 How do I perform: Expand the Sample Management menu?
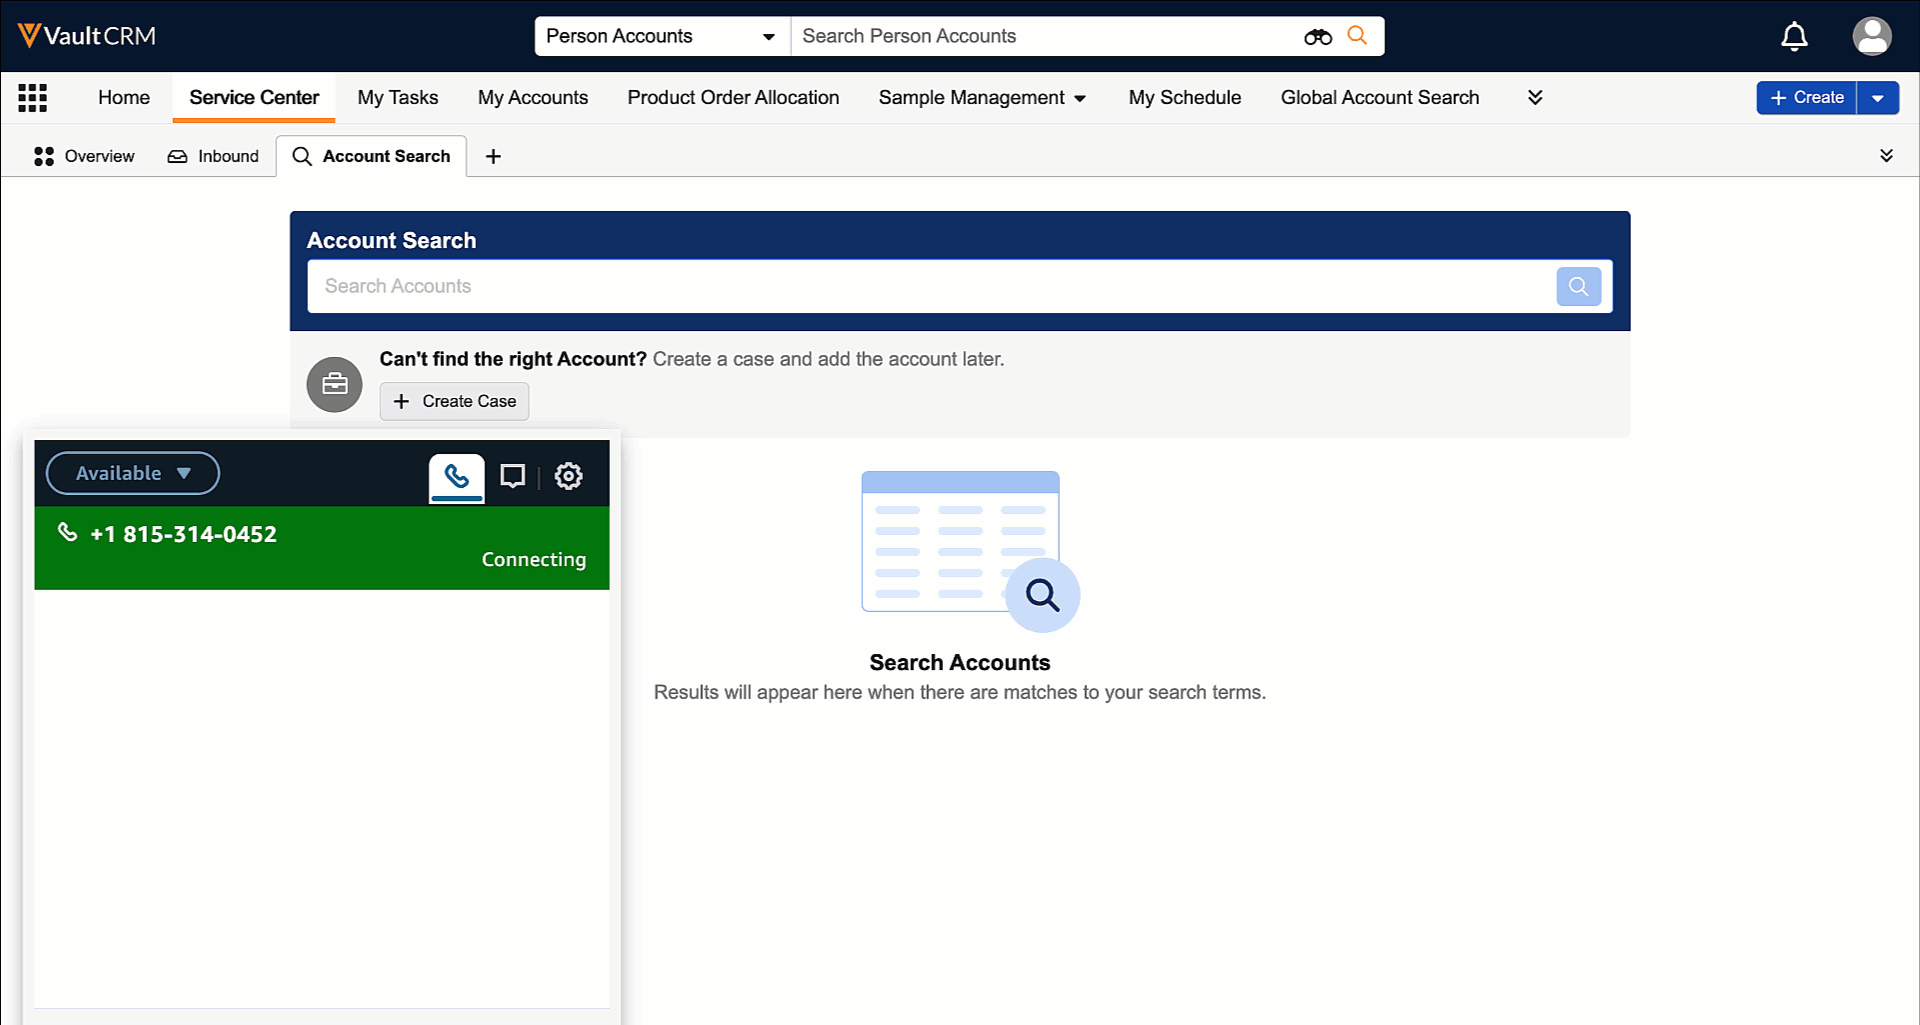[x=981, y=98]
